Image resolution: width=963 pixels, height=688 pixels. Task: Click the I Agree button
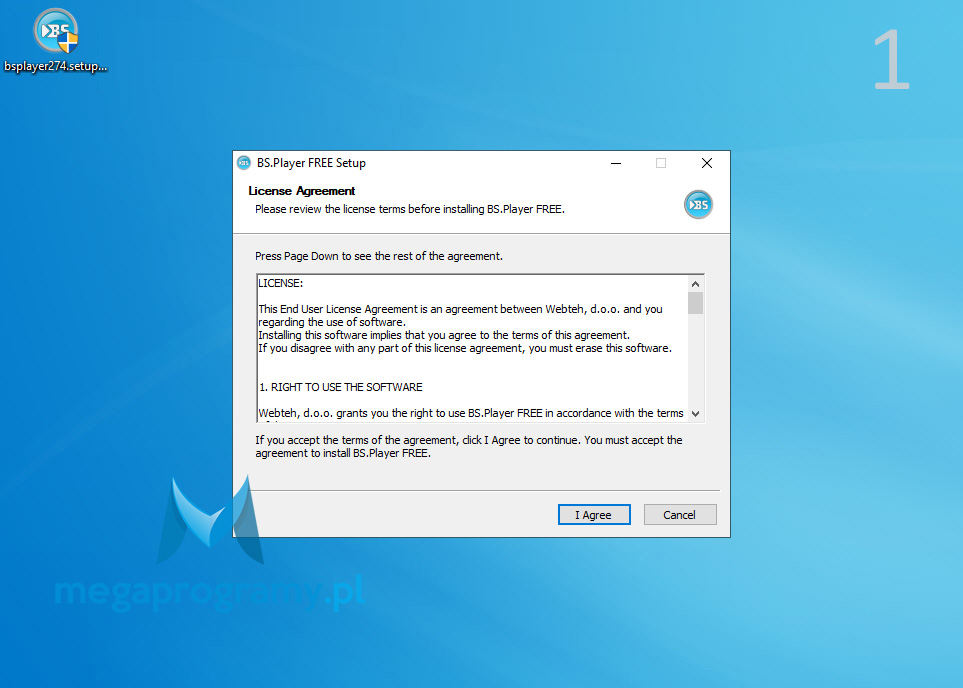(x=594, y=515)
